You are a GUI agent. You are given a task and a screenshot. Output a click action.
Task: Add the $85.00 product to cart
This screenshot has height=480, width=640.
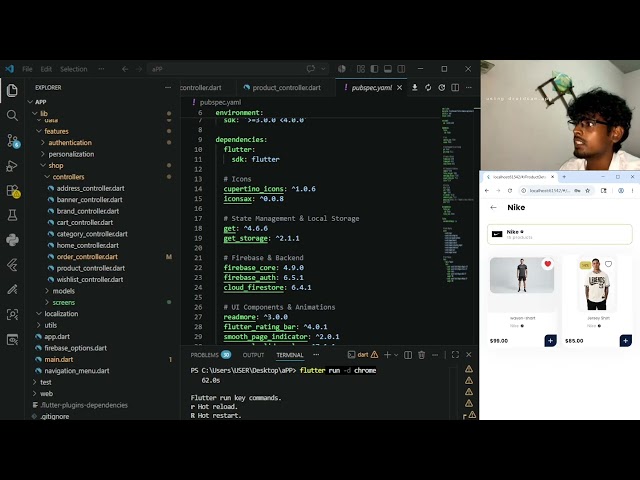pos(625,340)
